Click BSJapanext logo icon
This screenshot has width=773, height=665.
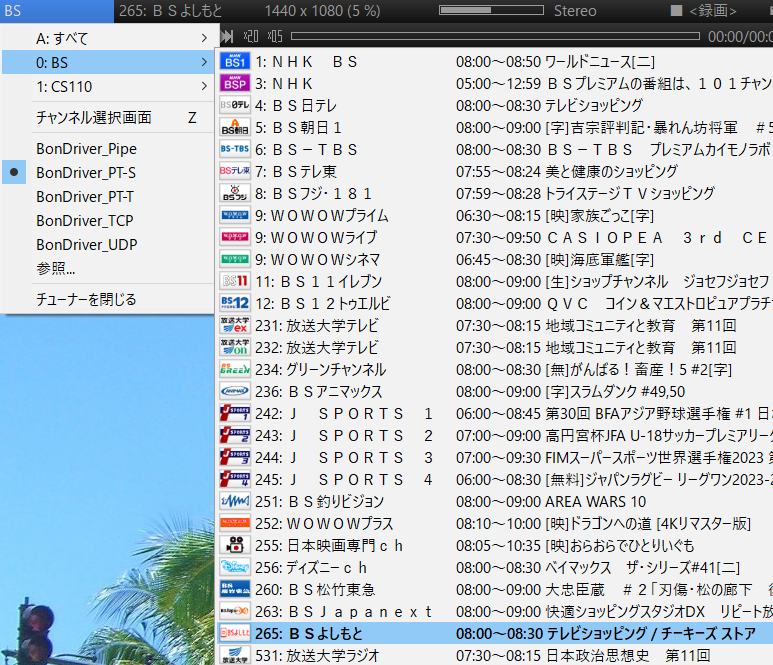coord(235,611)
